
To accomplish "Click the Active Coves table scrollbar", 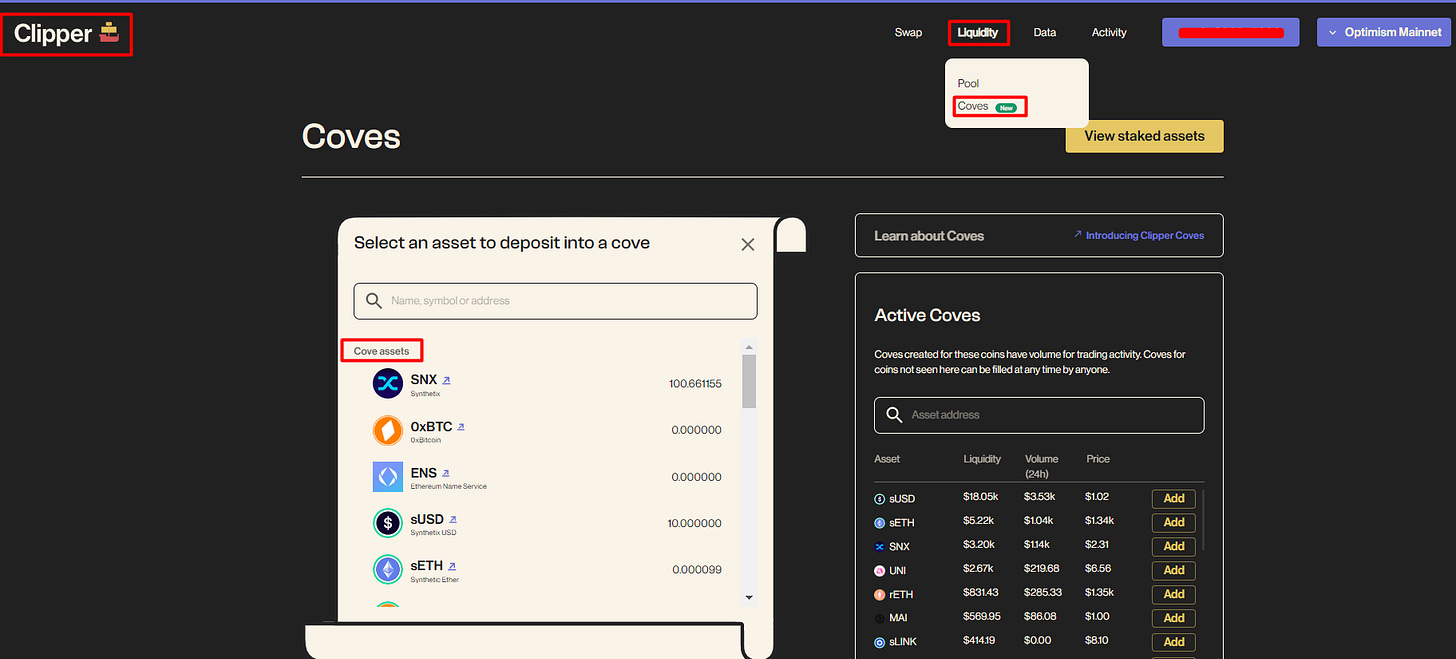I will click(1204, 520).
